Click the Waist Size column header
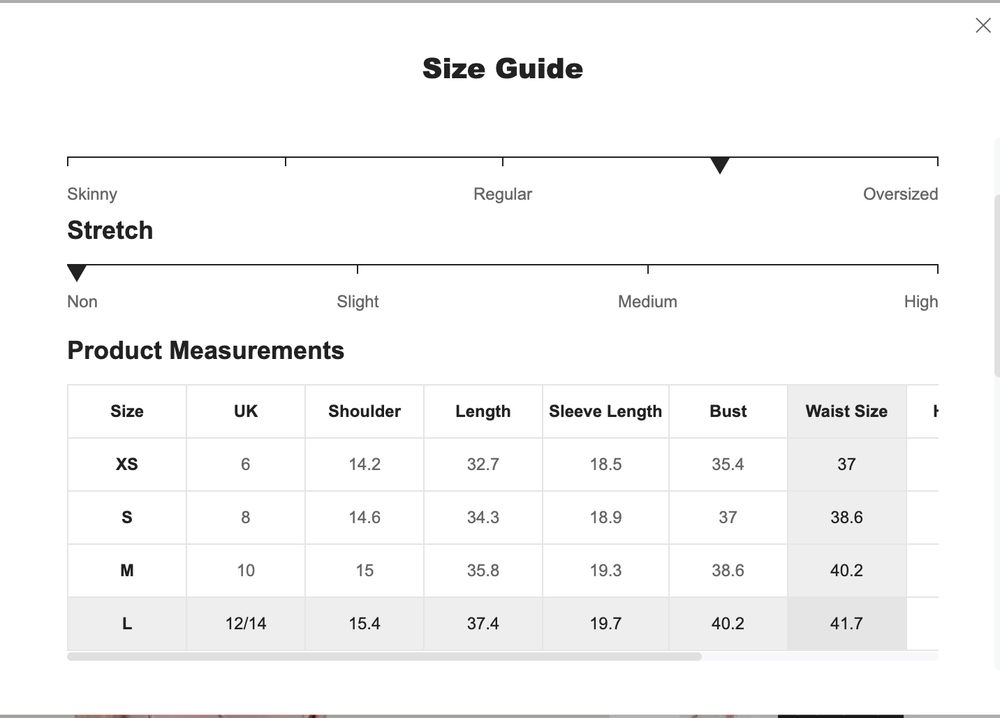 (846, 411)
